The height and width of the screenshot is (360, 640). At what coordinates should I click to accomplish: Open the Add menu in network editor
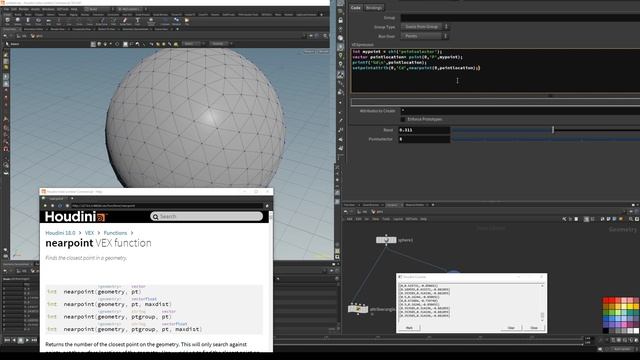(x=349, y=219)
